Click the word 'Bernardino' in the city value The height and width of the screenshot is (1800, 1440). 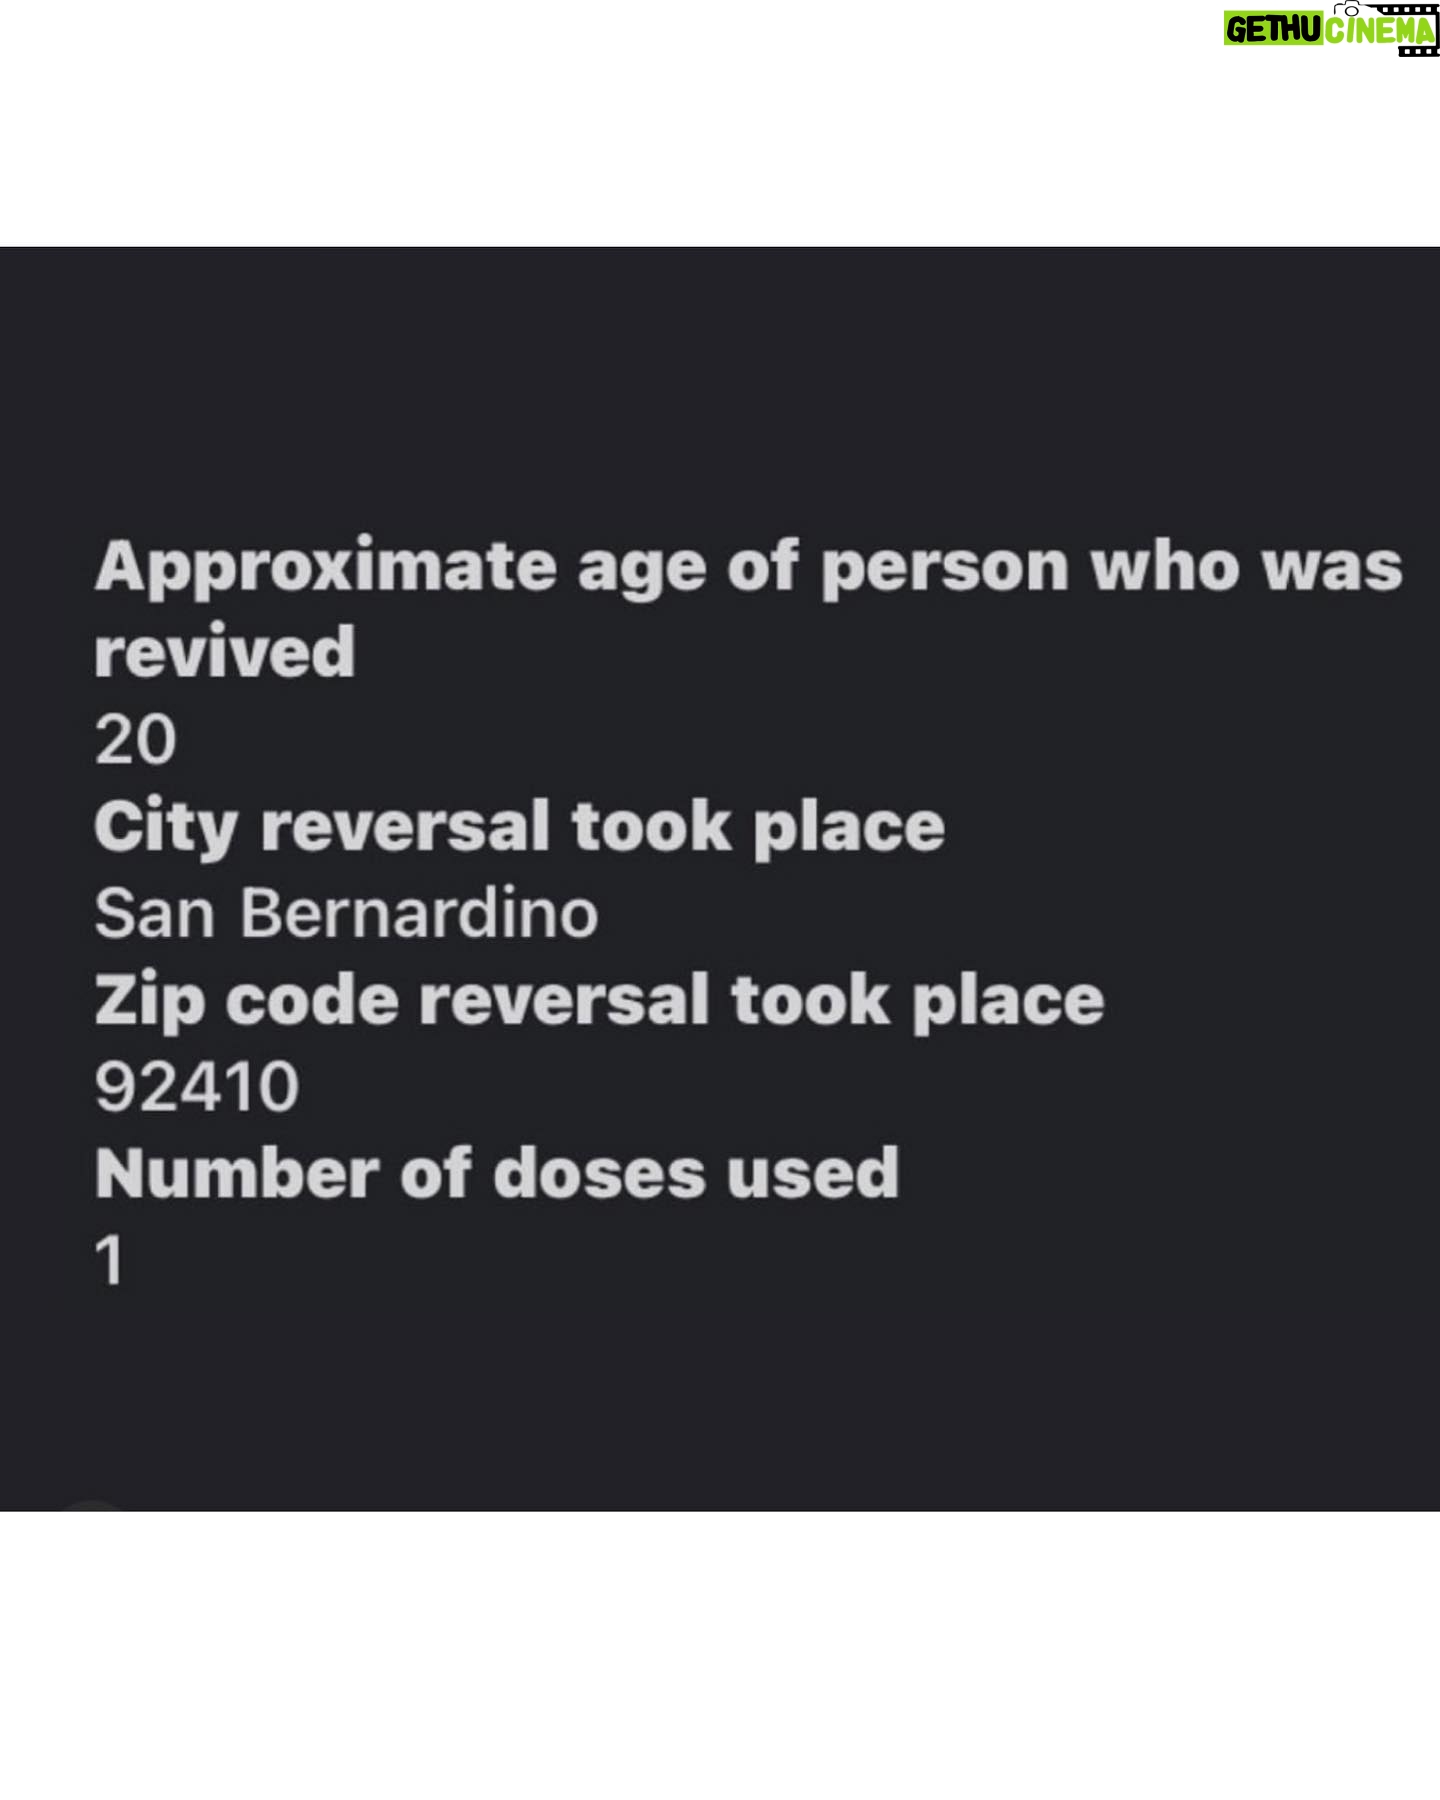pos(419,913)
